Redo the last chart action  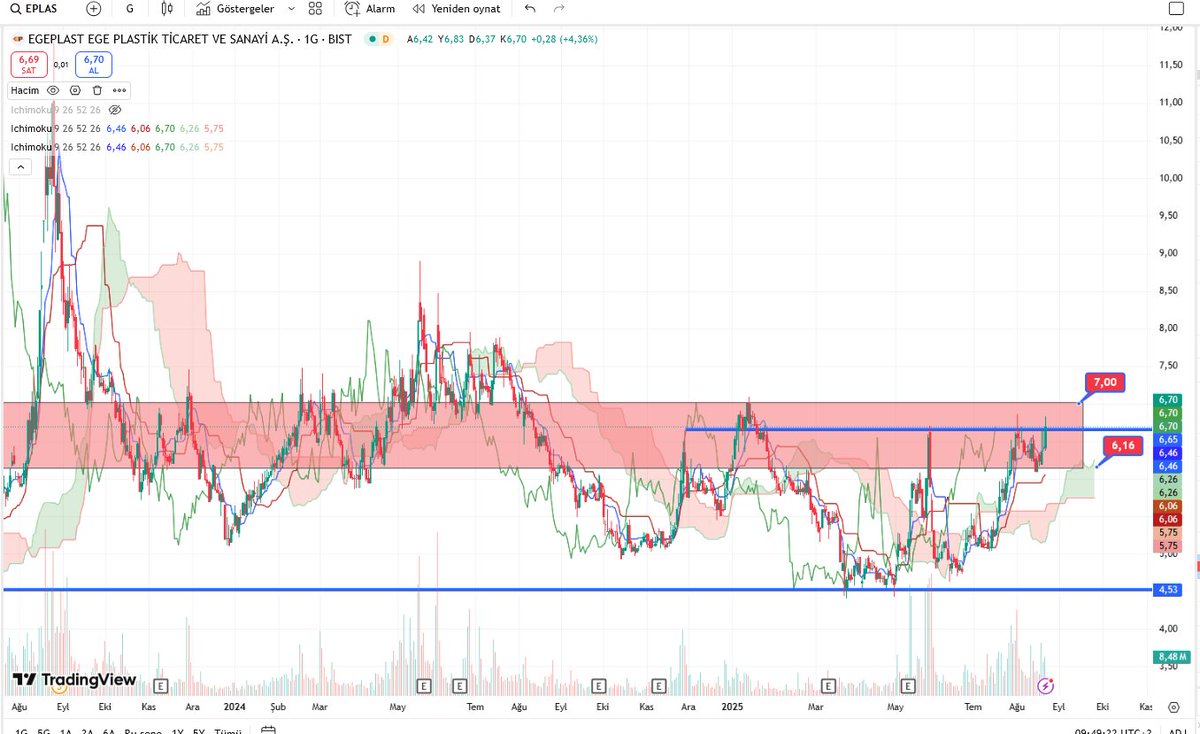pos(559,8)
